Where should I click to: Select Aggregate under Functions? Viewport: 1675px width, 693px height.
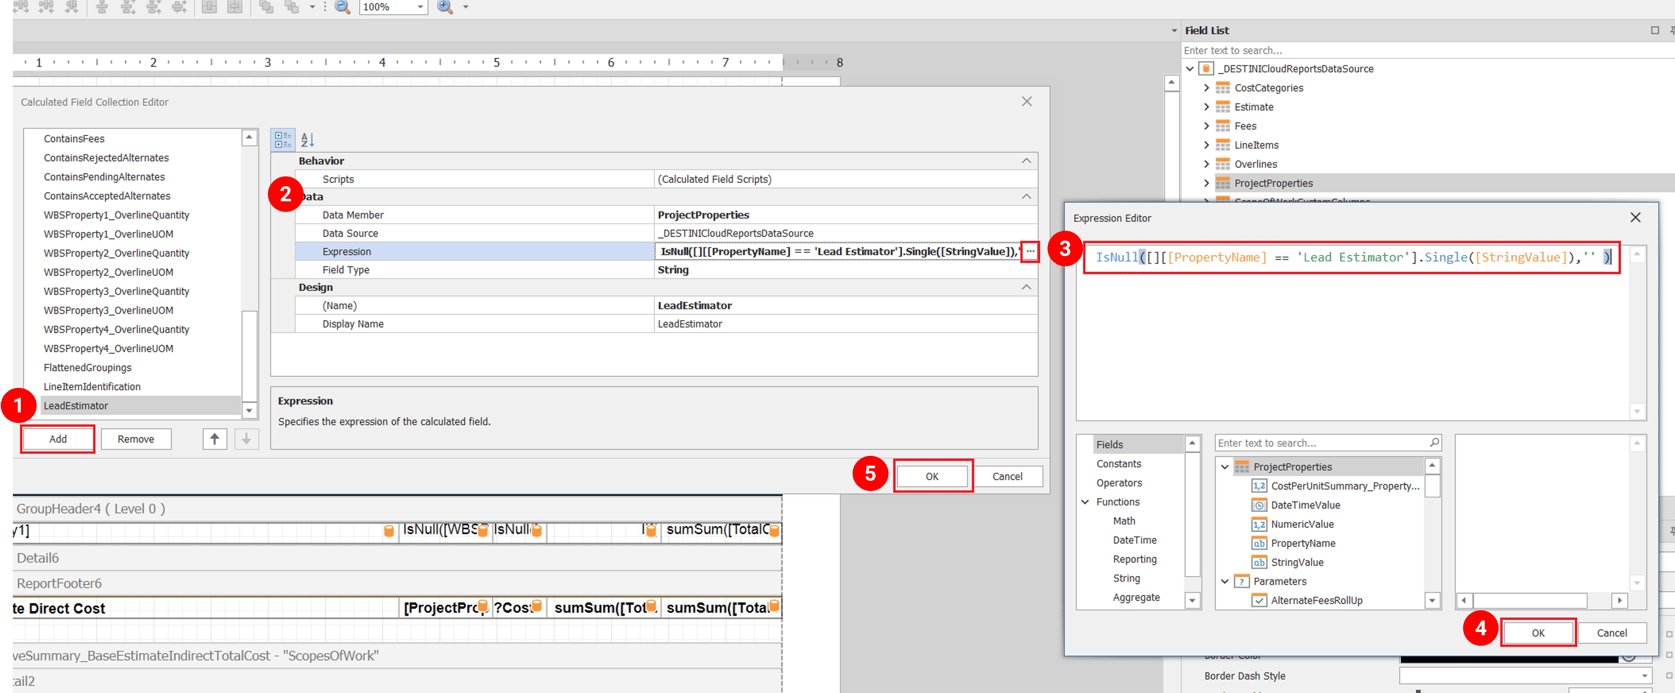click(1136, 597)
